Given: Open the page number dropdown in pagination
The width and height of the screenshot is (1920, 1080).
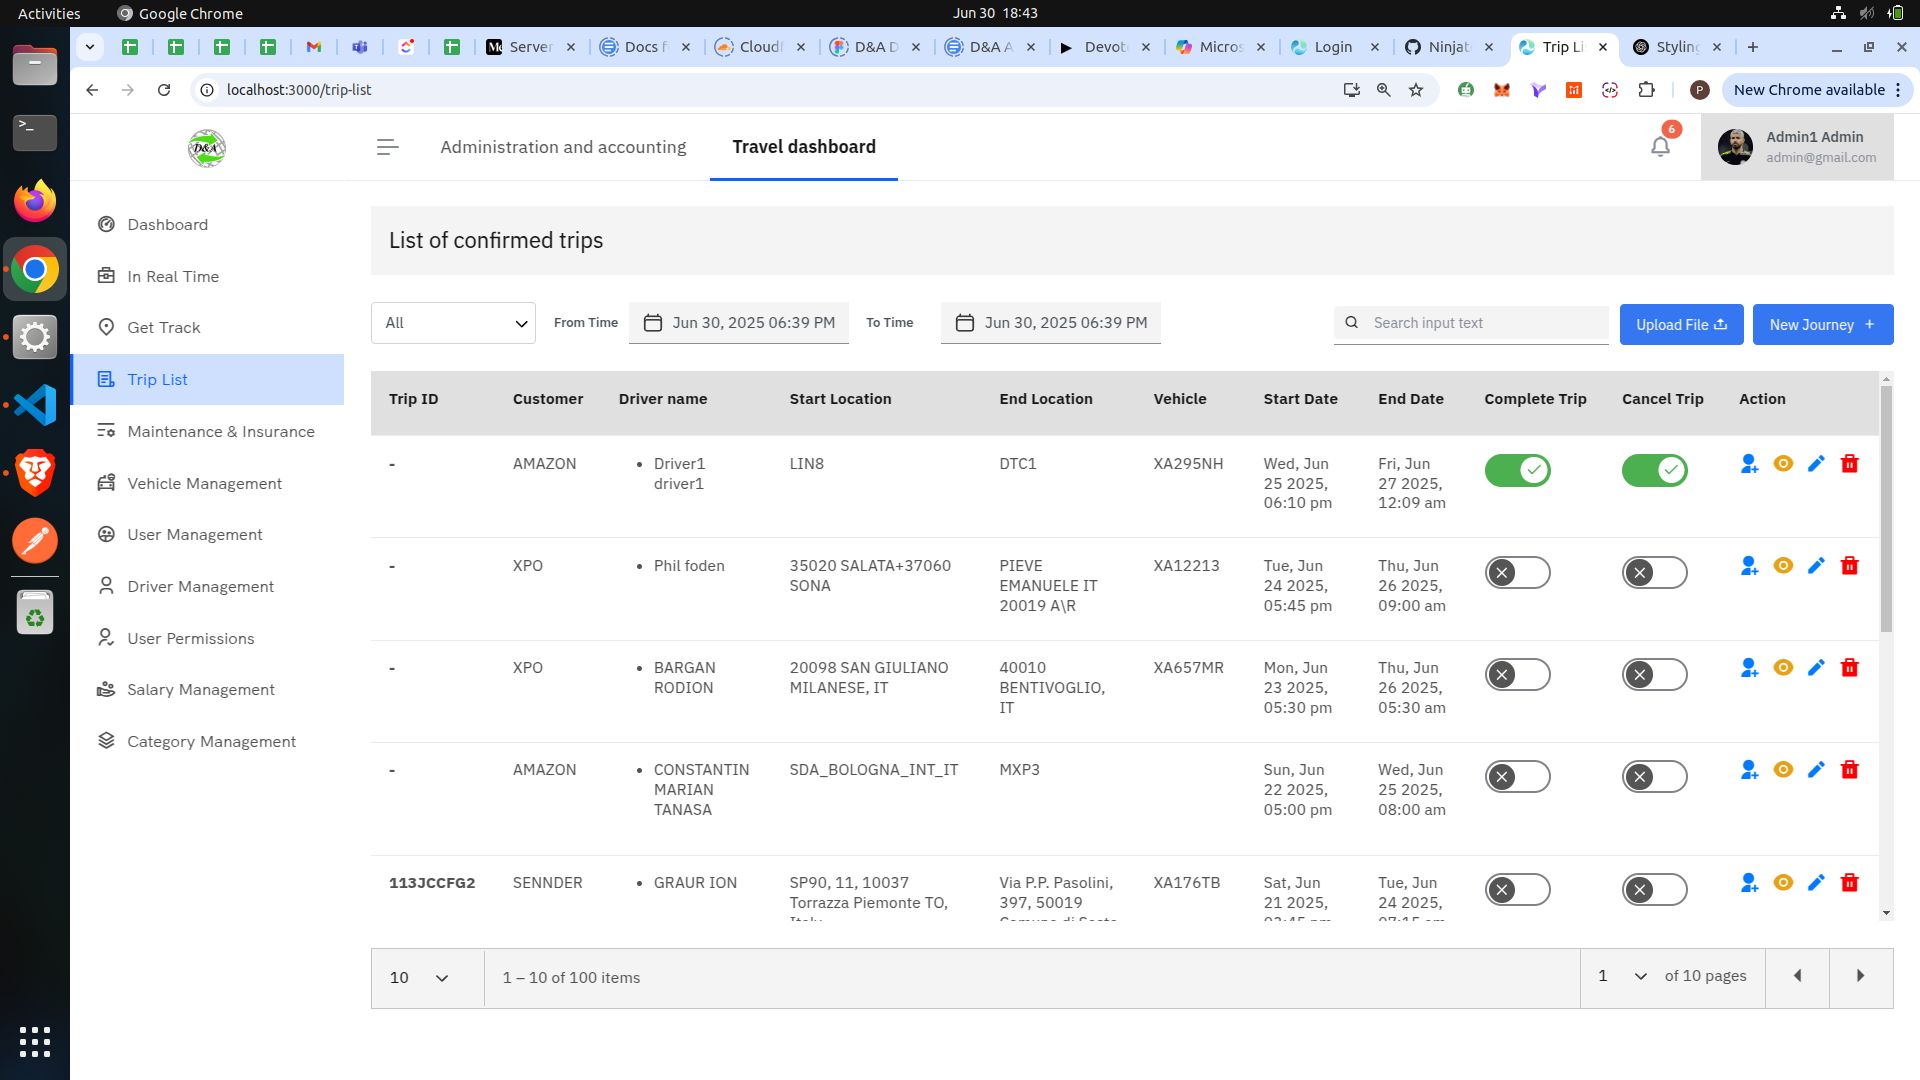Looking at the screenshot, I should pyautogui.click(x=1622, y=976).
